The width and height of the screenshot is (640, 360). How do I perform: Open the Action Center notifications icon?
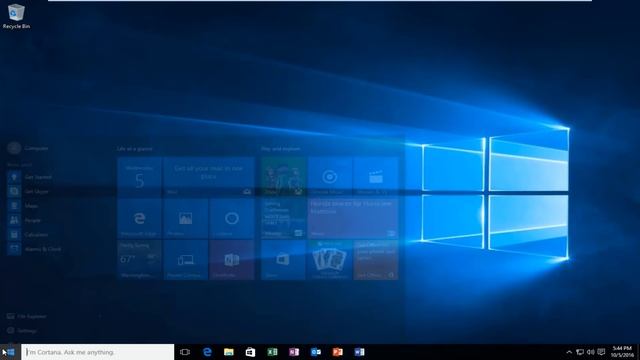click(601, 352)
